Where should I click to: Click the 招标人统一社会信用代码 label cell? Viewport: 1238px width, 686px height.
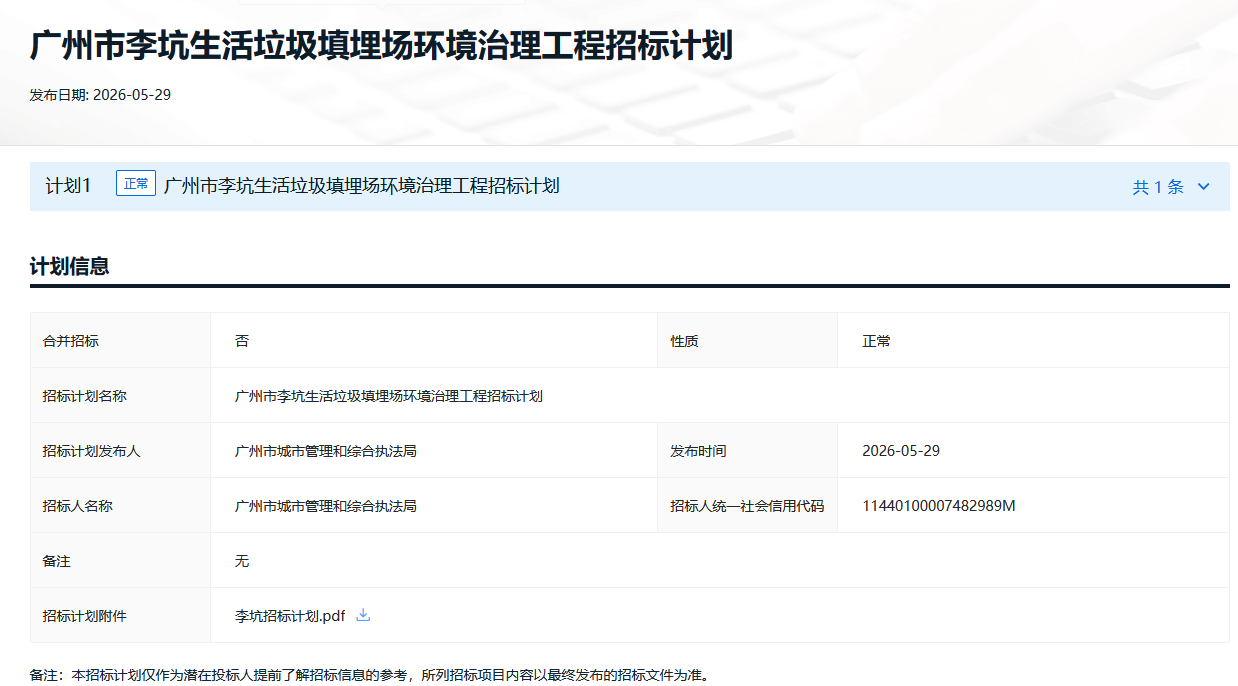click(x=747, y=506)
